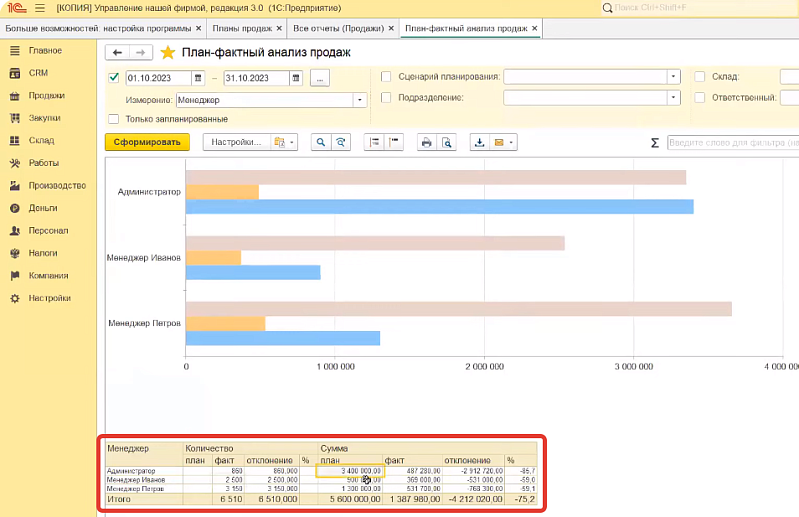
Task: Go forward with the right arrow button
Action: point(141,52)
